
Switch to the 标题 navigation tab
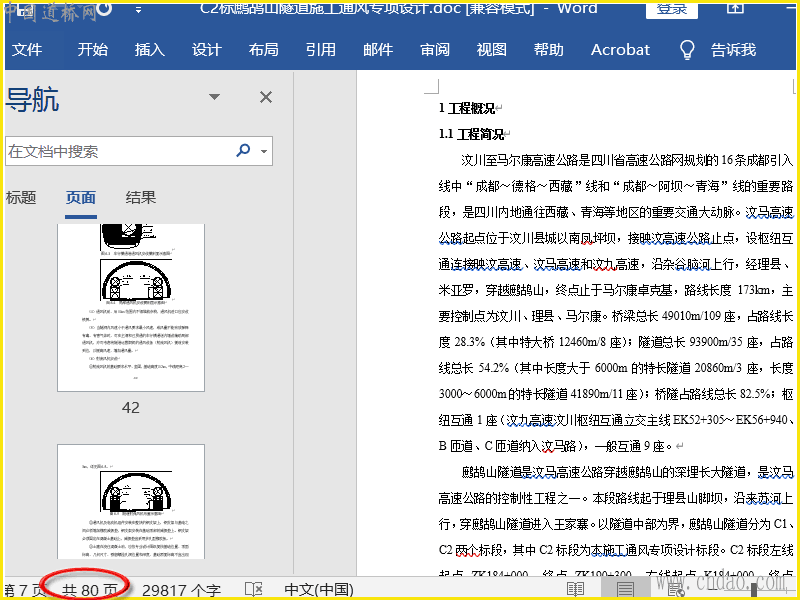pos(21,197)
